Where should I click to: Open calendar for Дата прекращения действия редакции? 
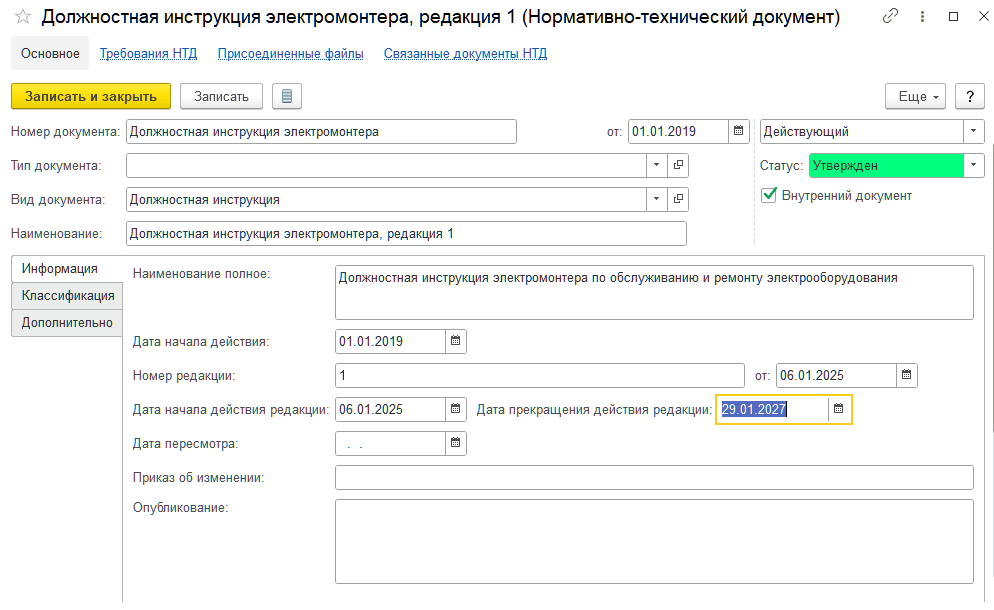839,409
